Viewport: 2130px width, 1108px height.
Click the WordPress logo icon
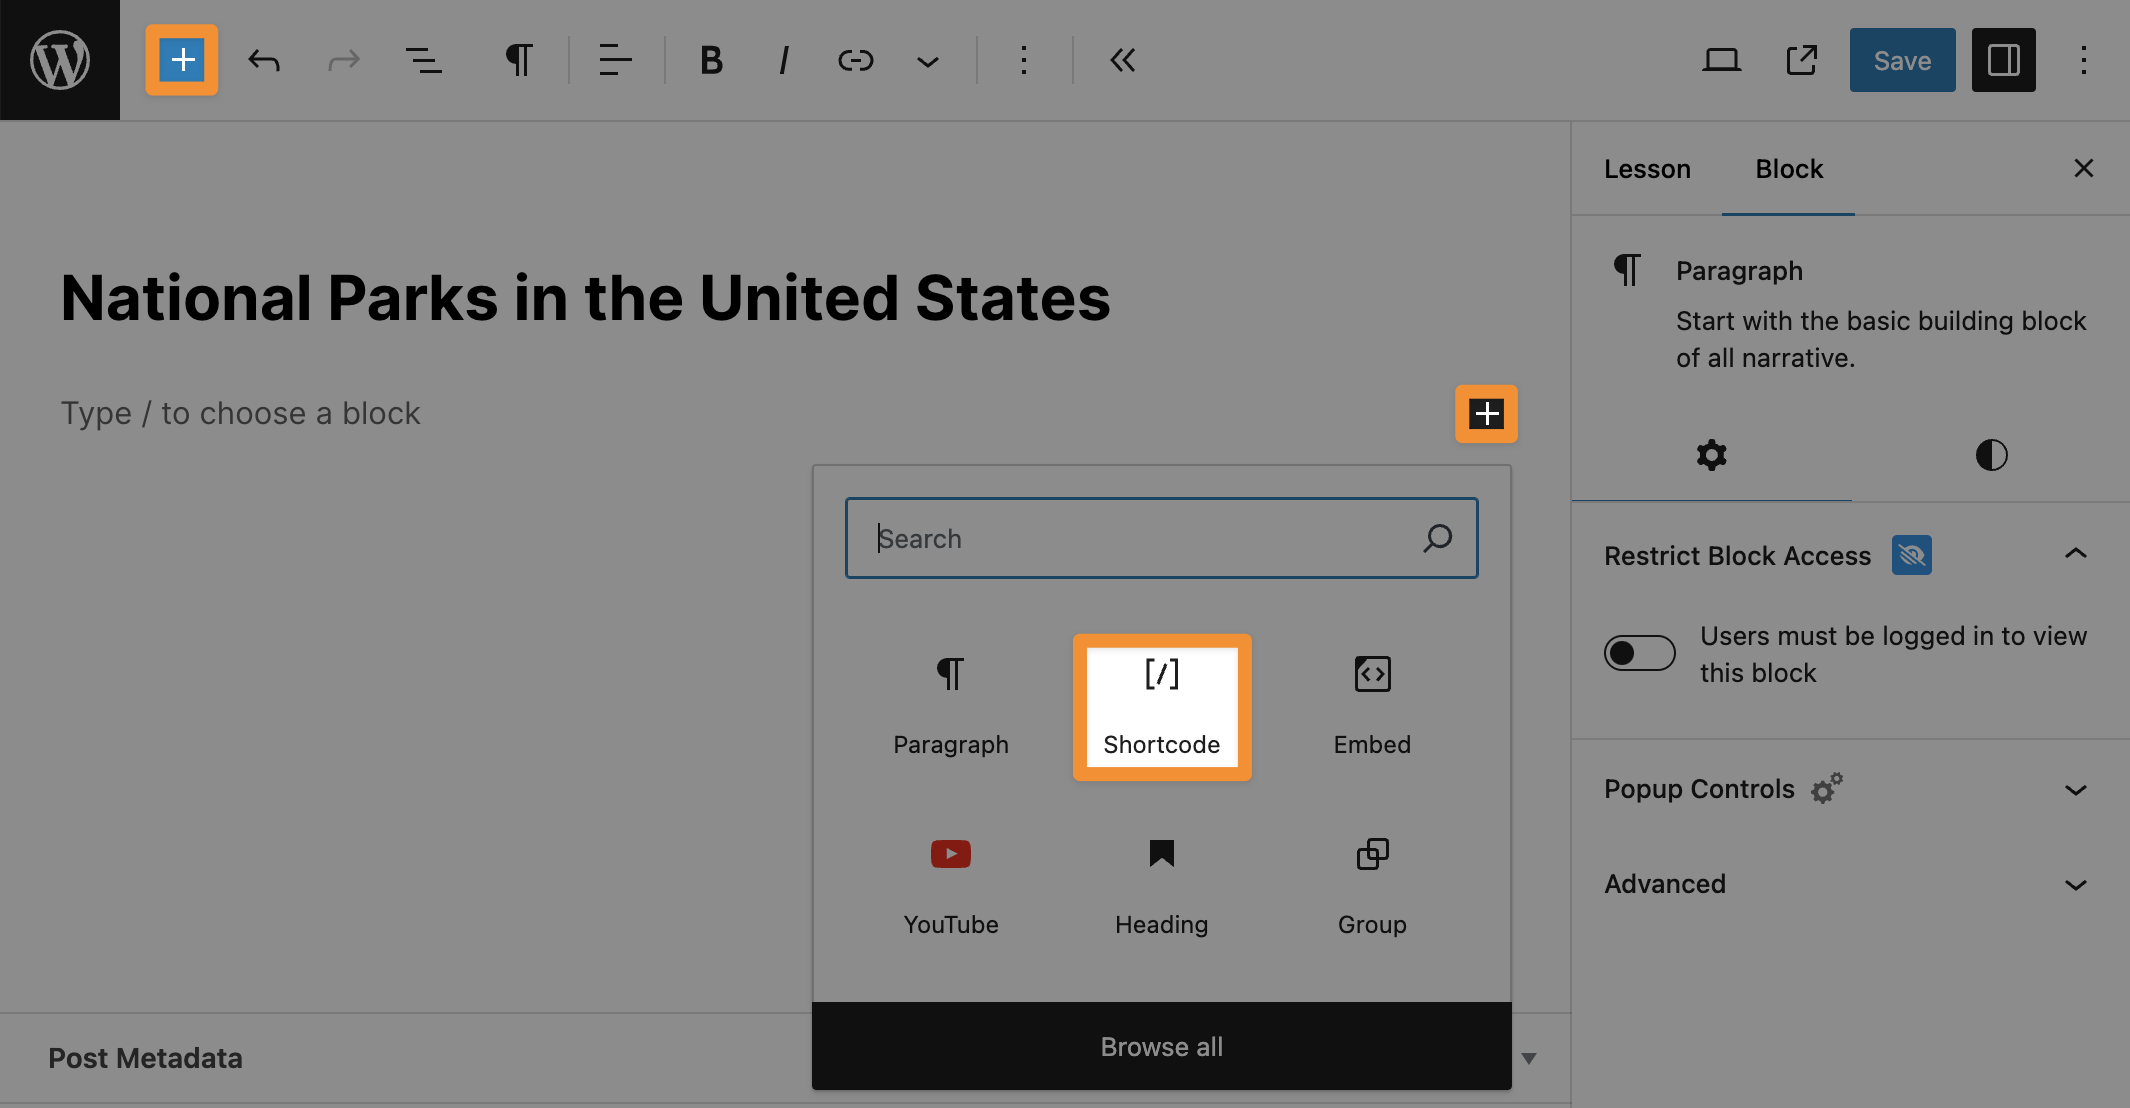point(60,60)
